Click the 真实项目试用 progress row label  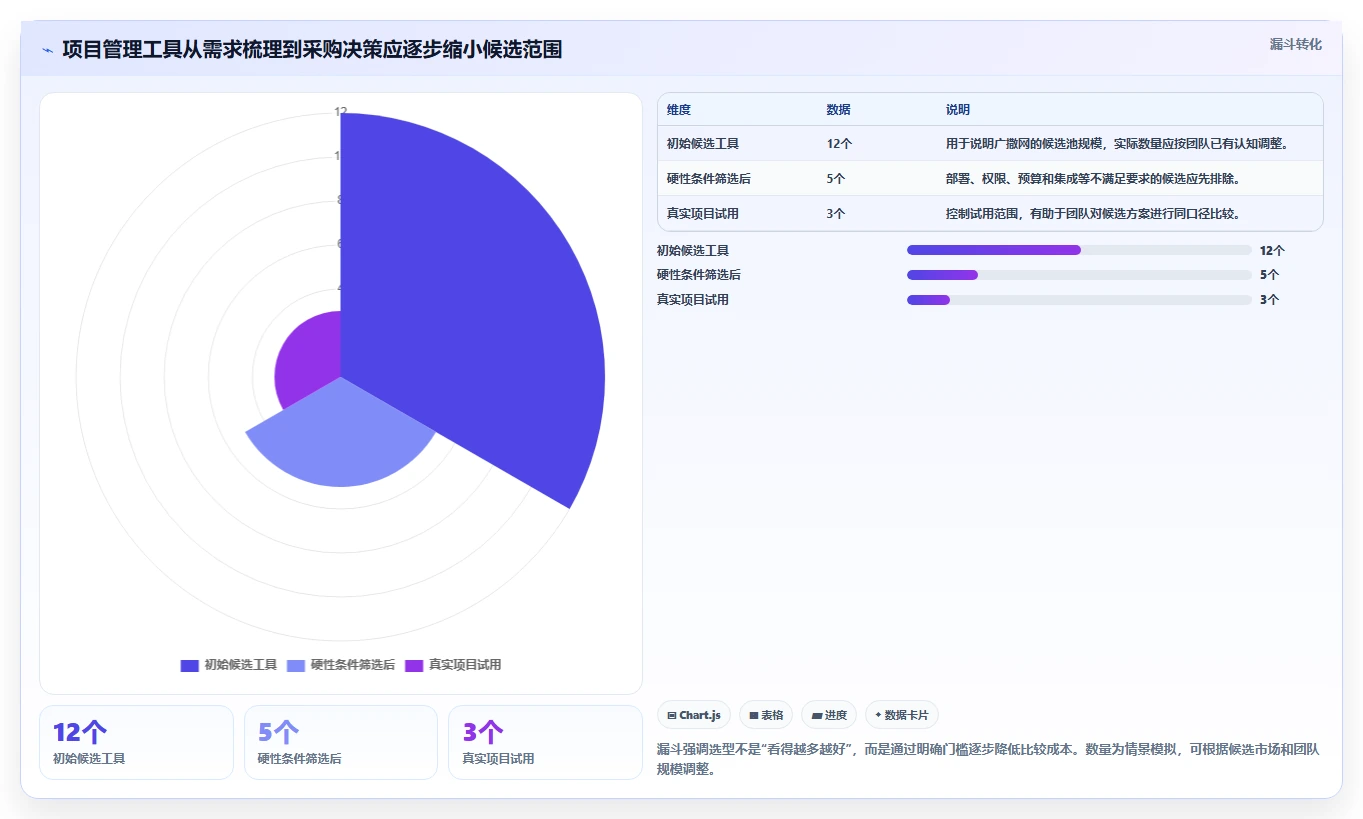pyautogui.click(x=693, y=300)
